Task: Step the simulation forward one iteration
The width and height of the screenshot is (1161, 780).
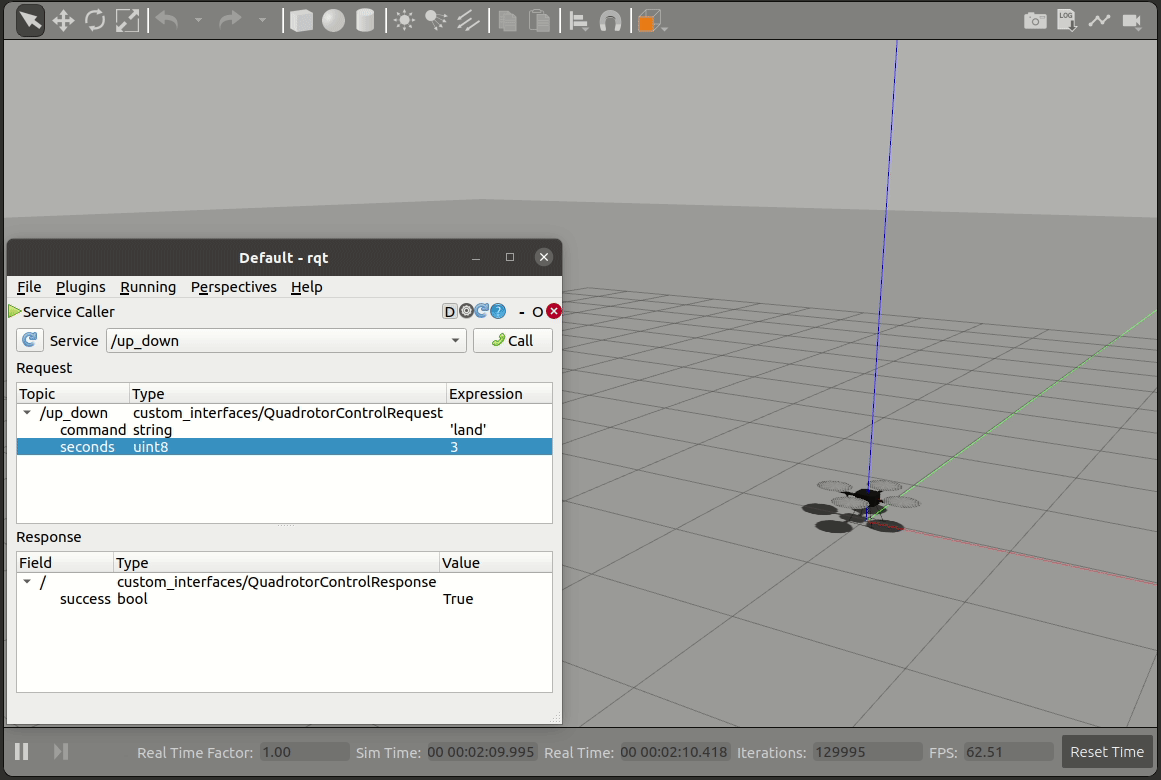Action: click(x=61, y=752)
